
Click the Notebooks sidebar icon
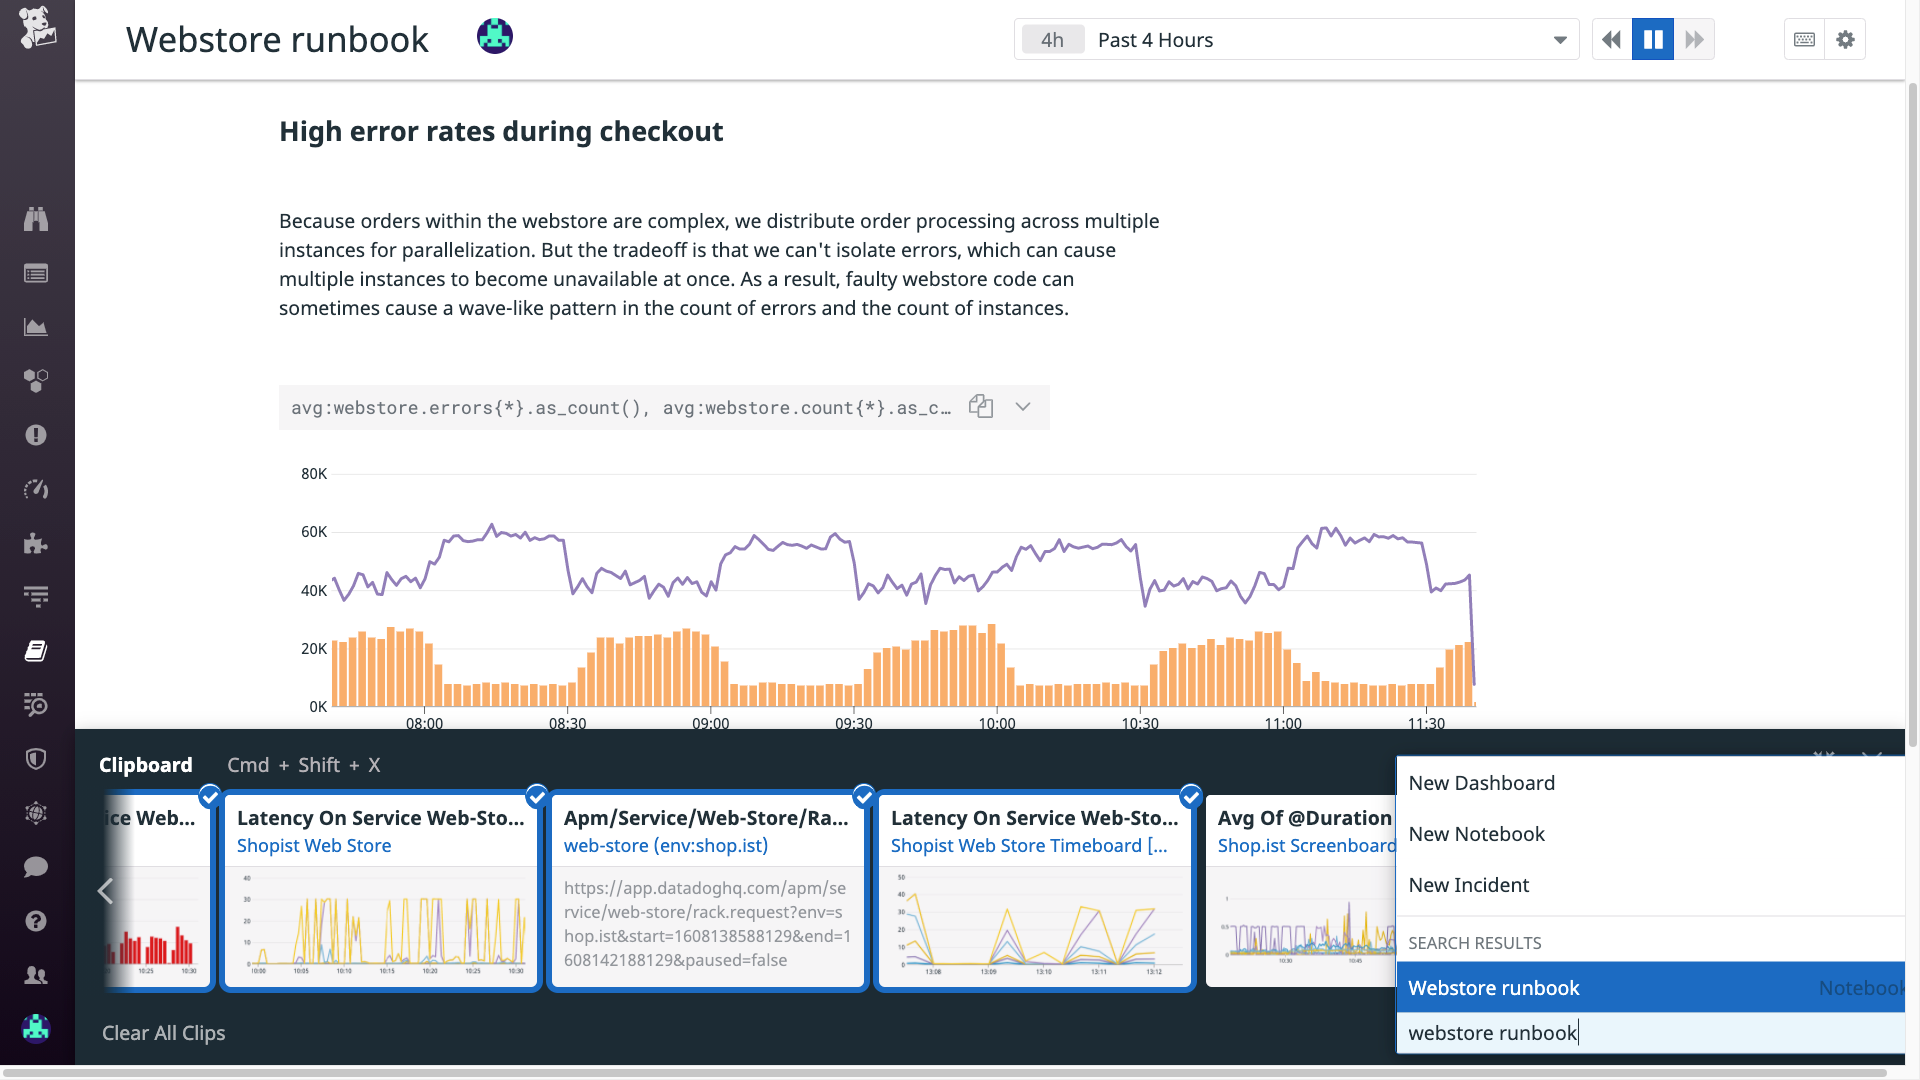tap(36, 651)
